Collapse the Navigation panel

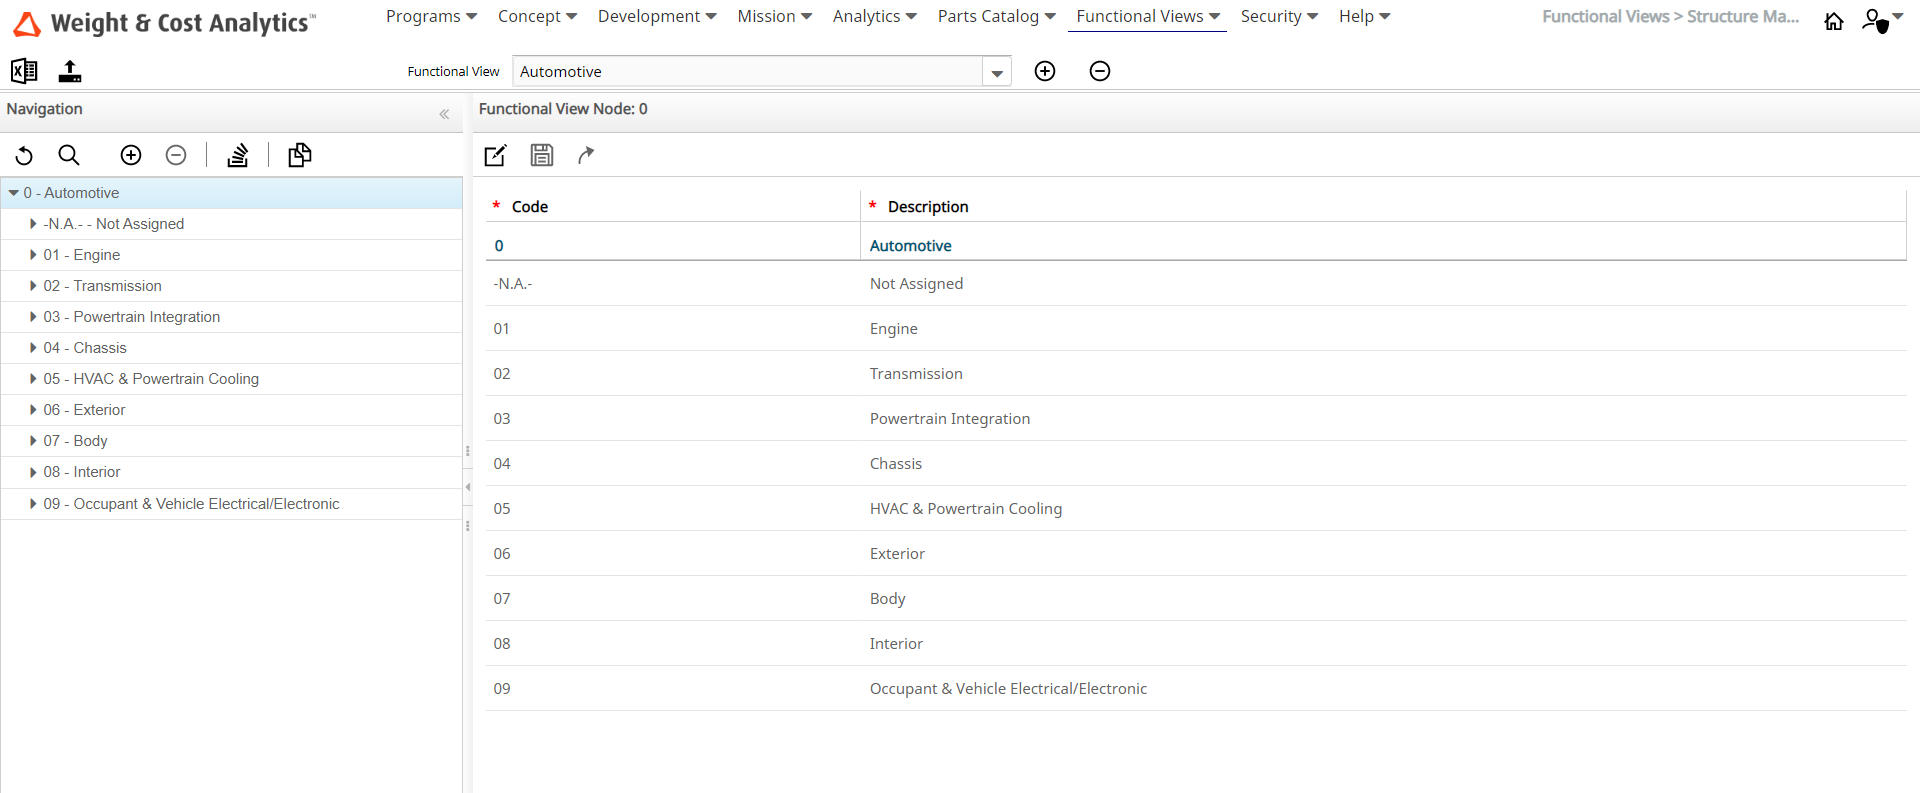point(444,114)
